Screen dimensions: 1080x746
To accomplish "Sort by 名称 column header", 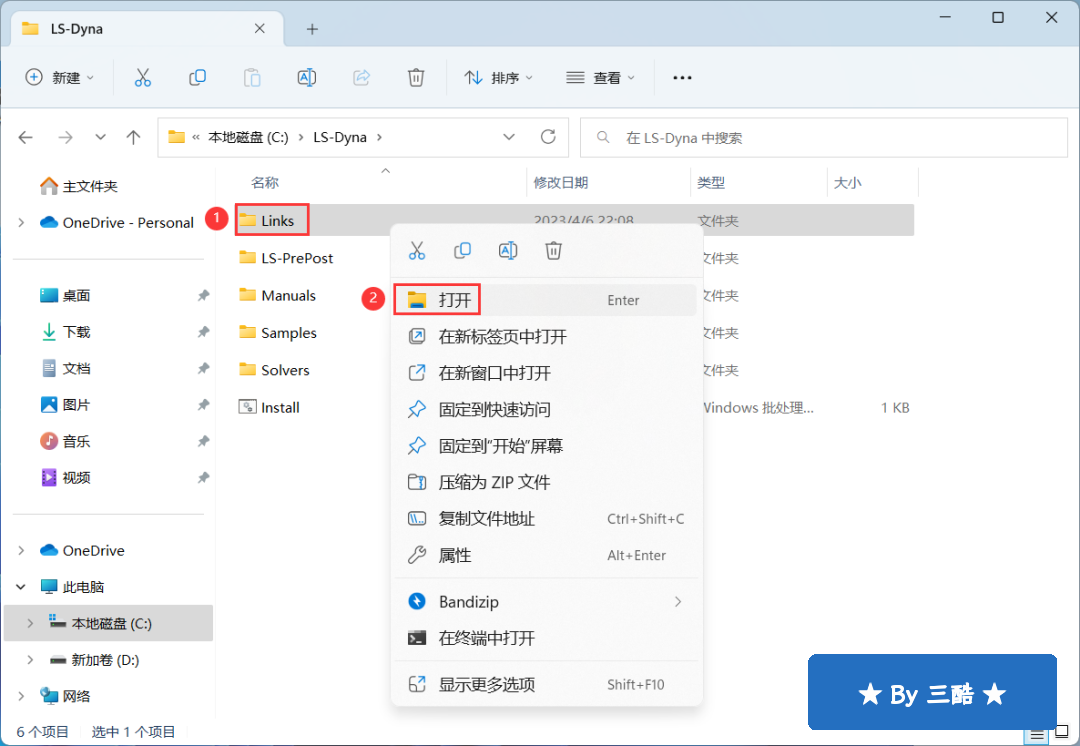I will point(265,183).
